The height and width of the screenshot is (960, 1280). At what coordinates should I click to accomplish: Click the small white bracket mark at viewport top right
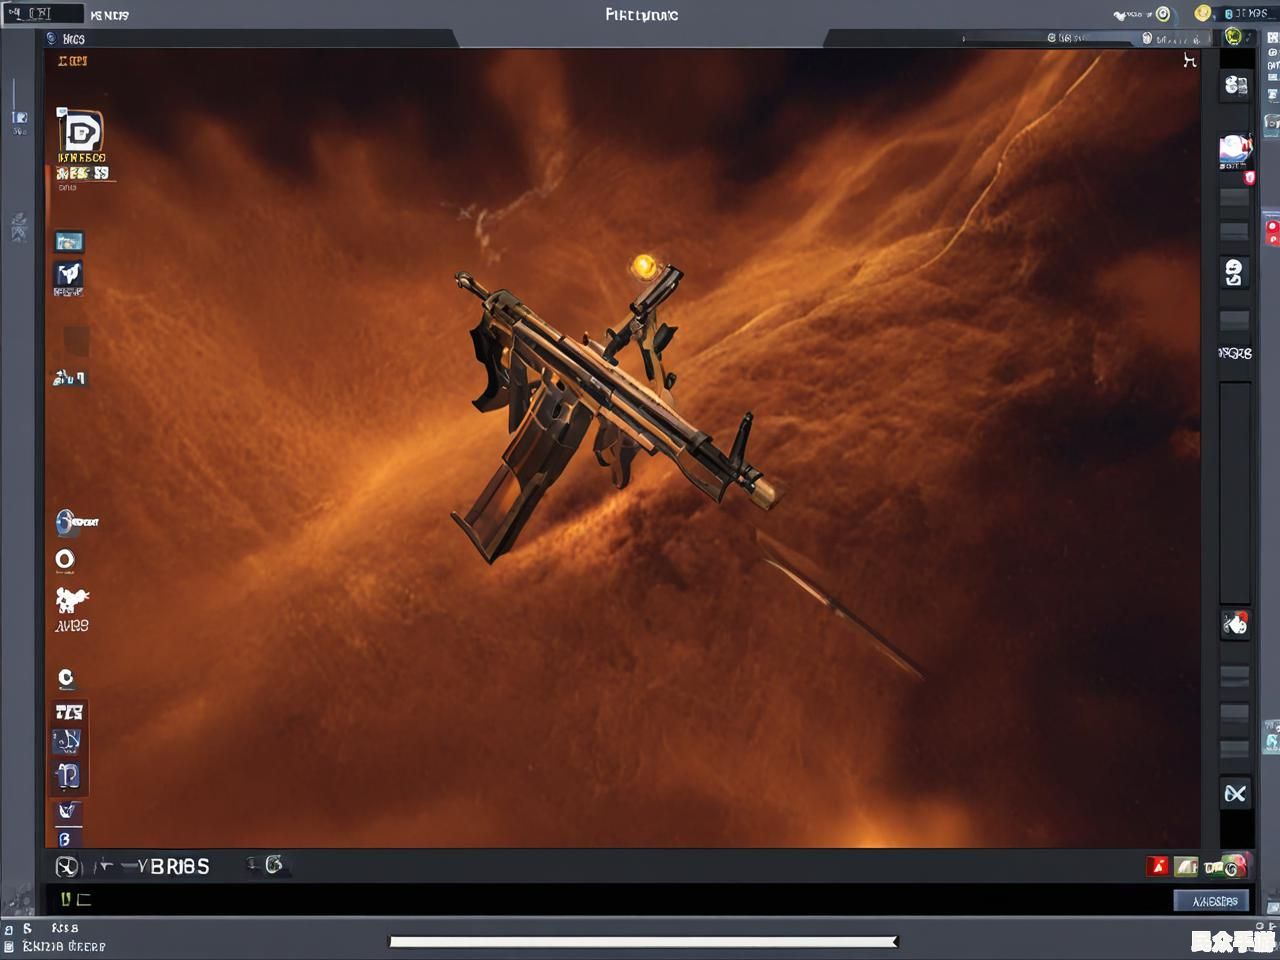coord(1189,61)
